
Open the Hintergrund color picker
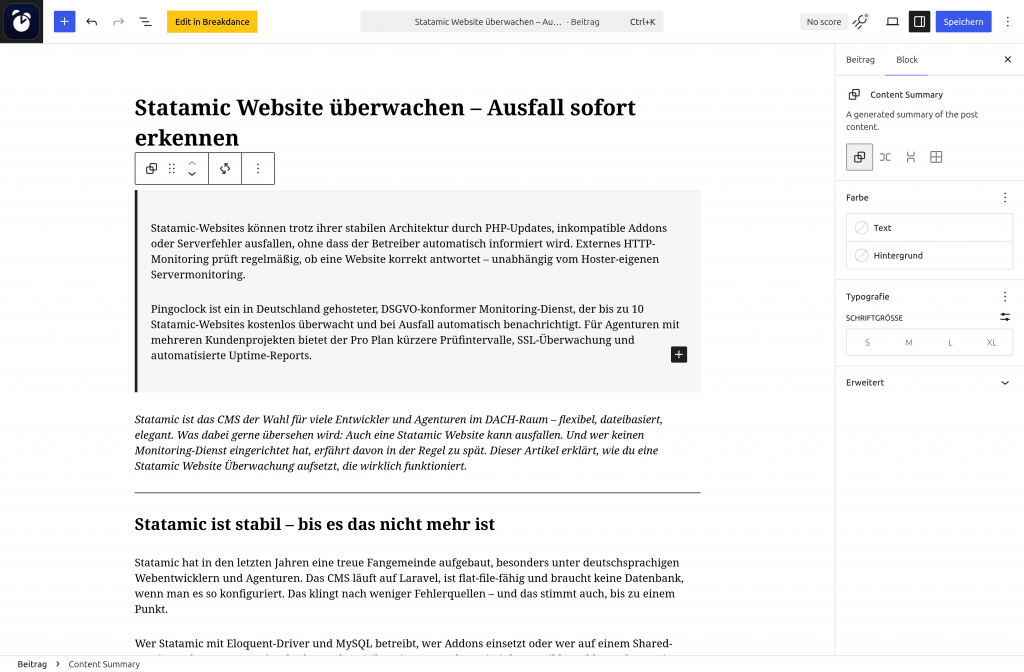coord(929,255)
